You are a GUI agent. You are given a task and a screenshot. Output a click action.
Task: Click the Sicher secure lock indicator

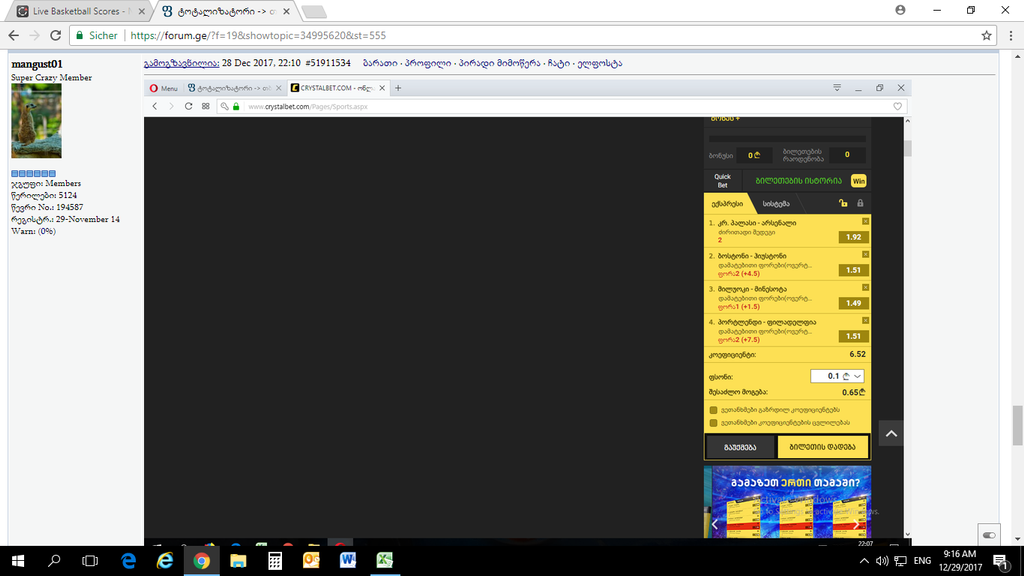pyautogui.click(x=97, y=35)
